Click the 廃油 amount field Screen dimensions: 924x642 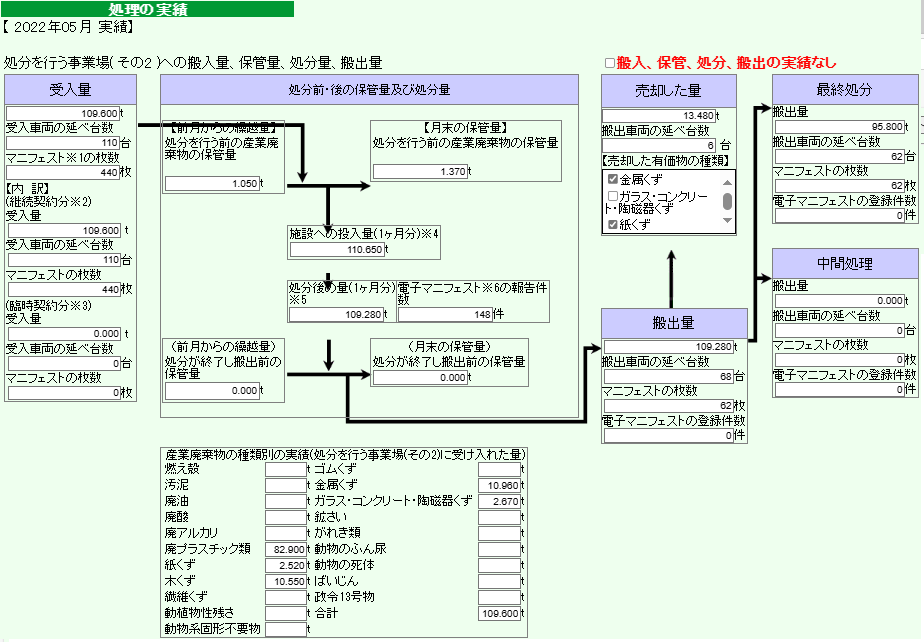click(x=286, y=501)
